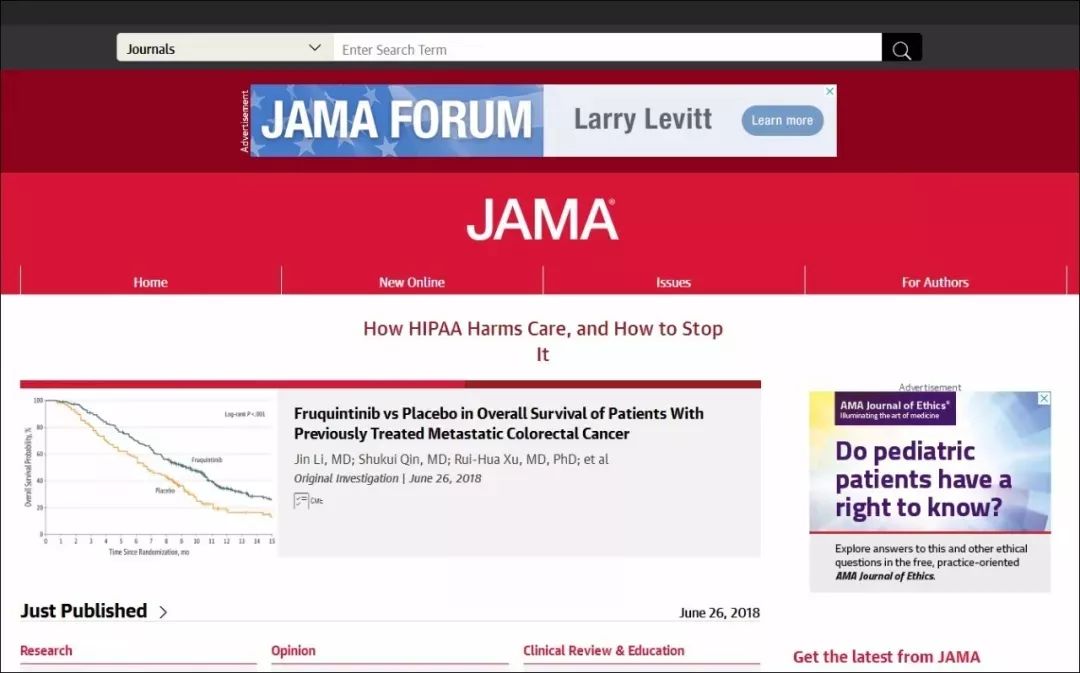Screen dimensions: 1080x673
Task: Open the For Authors tab
Action: [935, 282]
